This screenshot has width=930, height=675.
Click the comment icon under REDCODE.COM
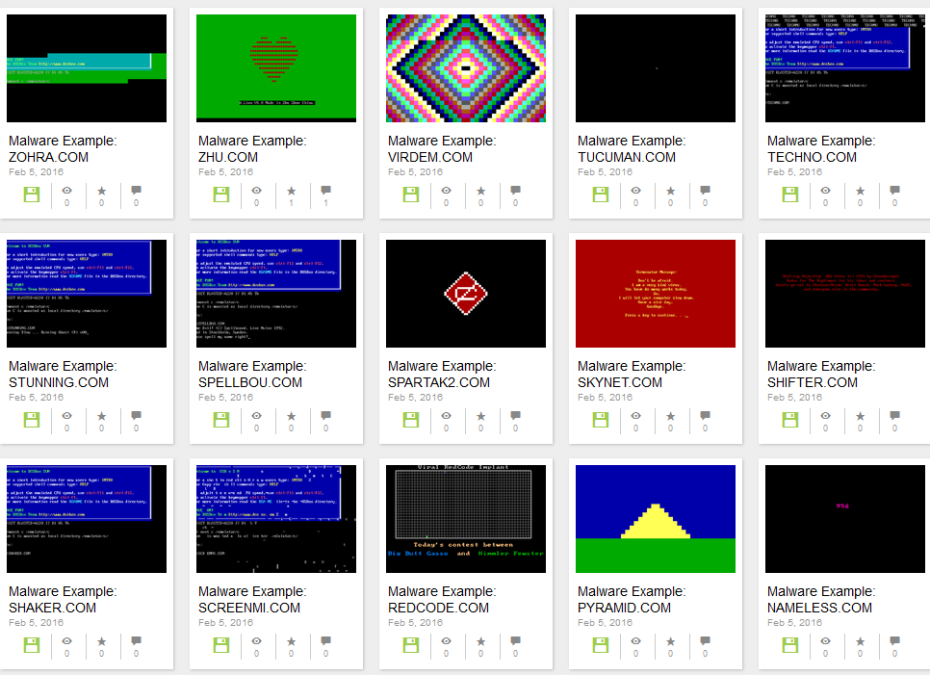(x=515, y=640)
